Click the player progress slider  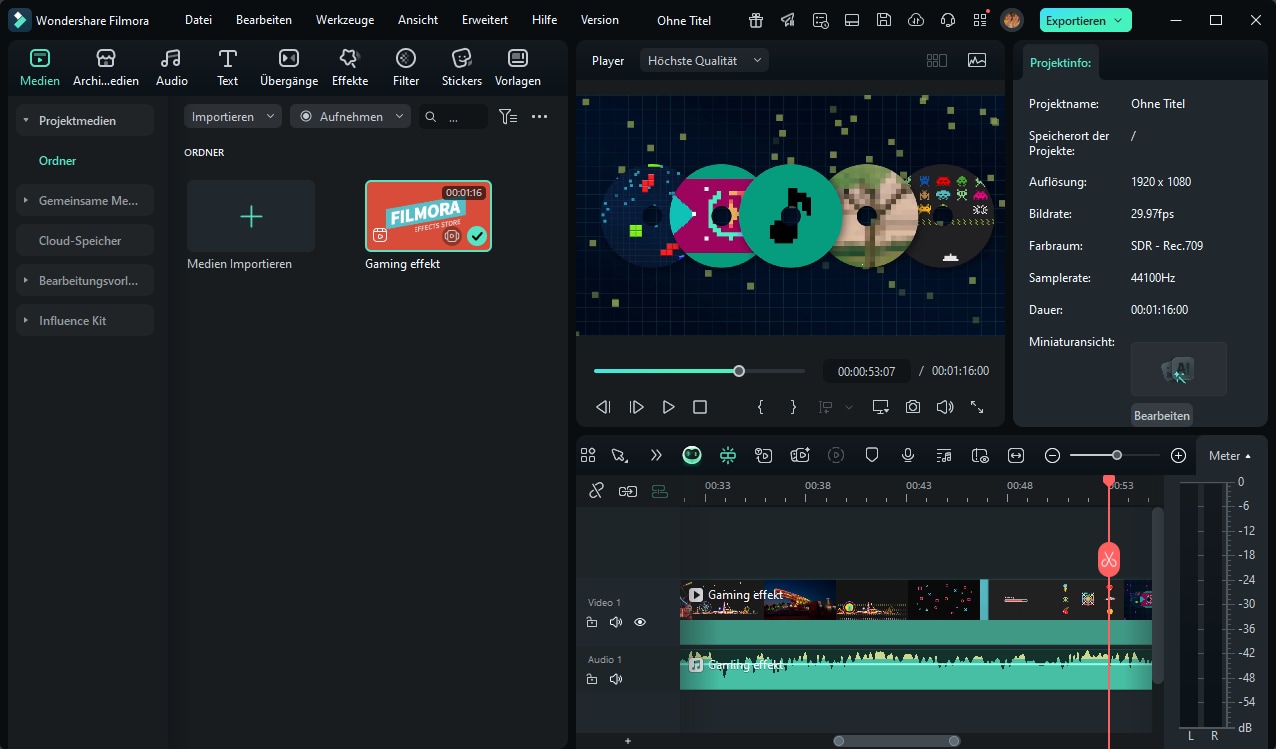click(x=699, y=371)
